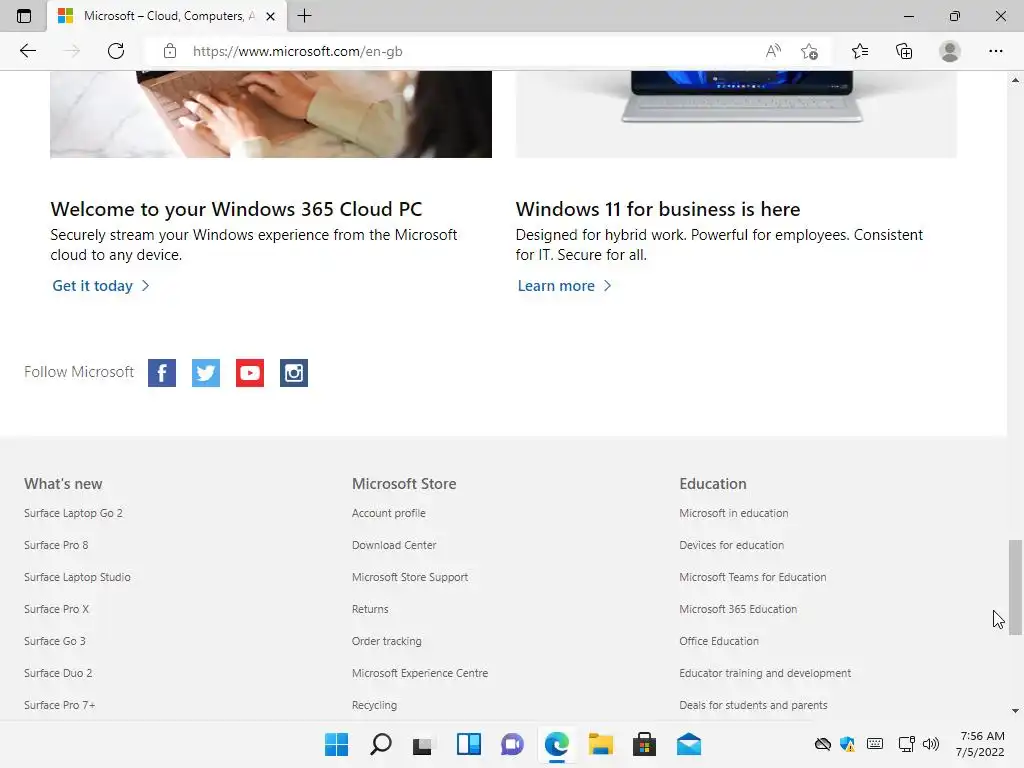Open Microsoft in education link
1024x768 pixels.
733,513
